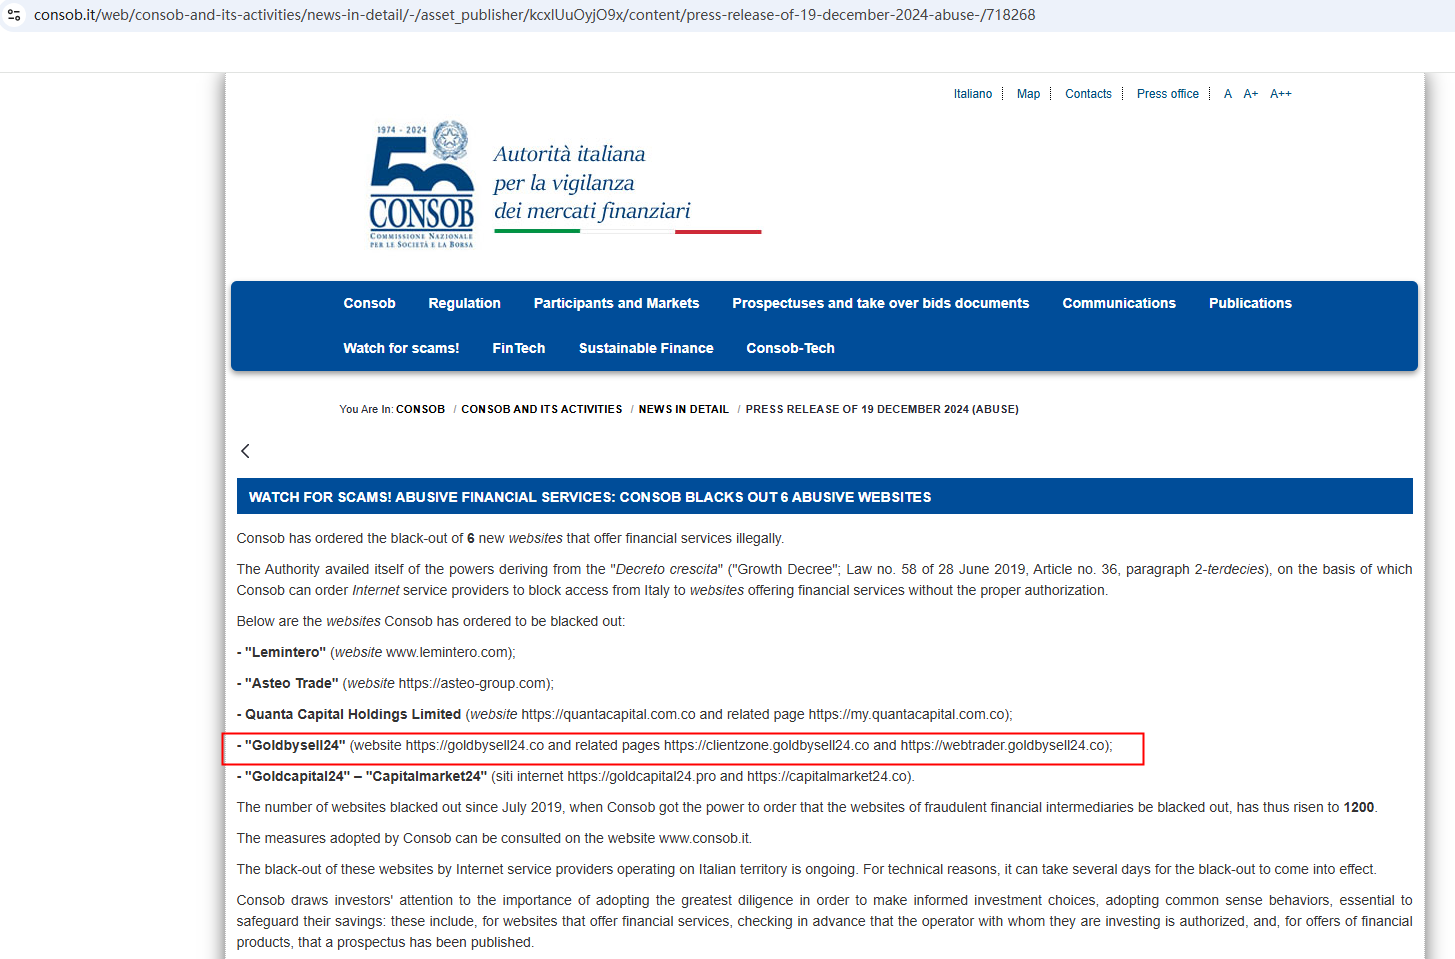This screenshot has height=959, width=1455.
Task: Click the Quanta Capital Holdings Limited entry
Action: pyautogui.click(x=625, y=714)
